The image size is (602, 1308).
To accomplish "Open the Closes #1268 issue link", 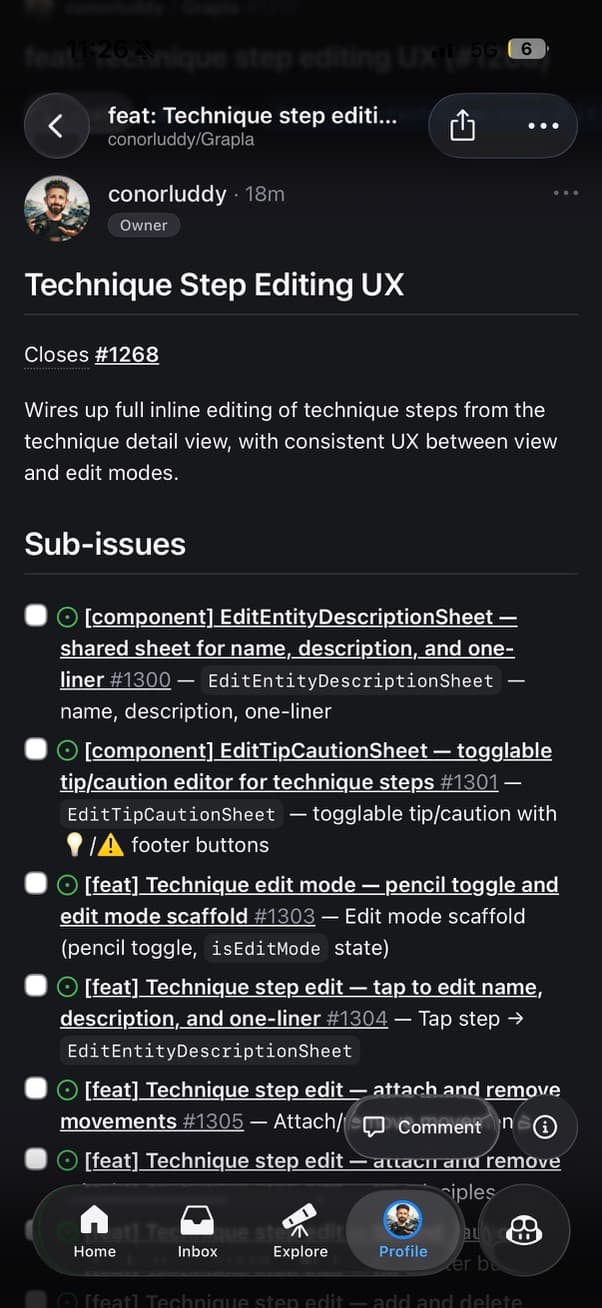I will click(x=126, y=354).
